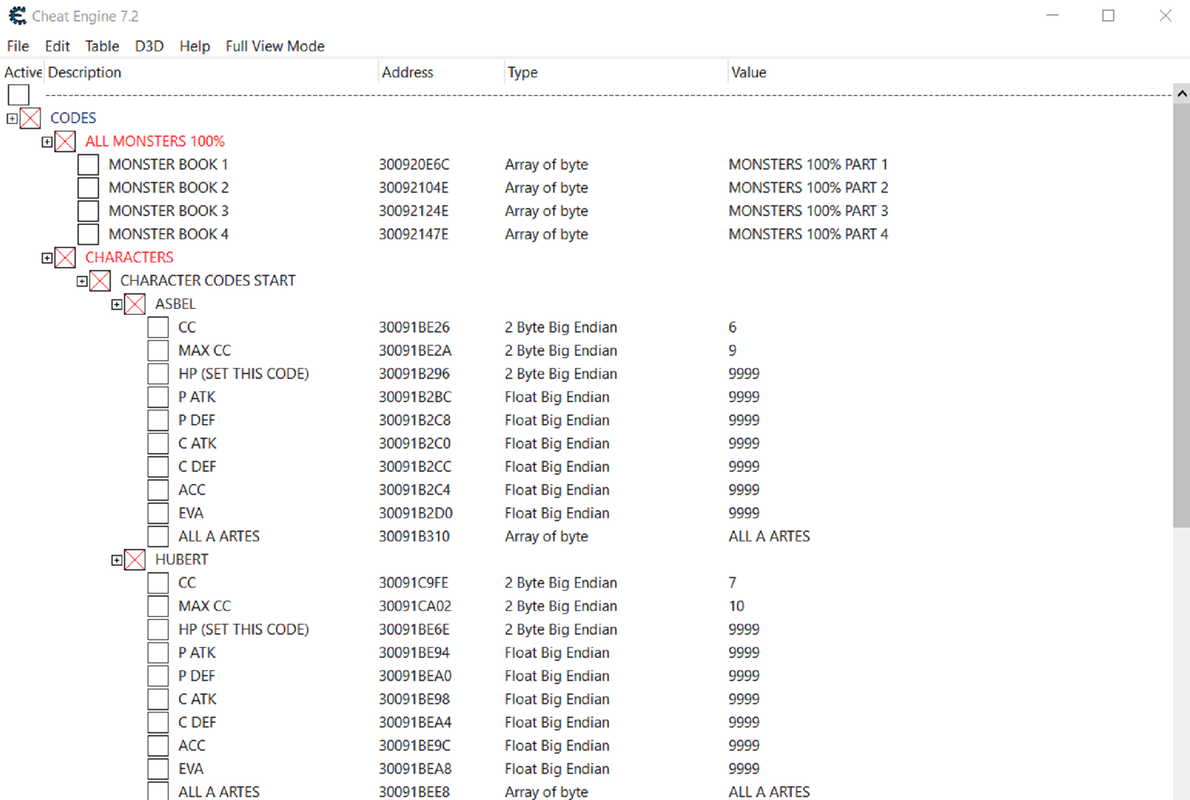Toggle CHARACTER CODES START active box
This screenshot has width=1190, height=800.
[100, 281]
